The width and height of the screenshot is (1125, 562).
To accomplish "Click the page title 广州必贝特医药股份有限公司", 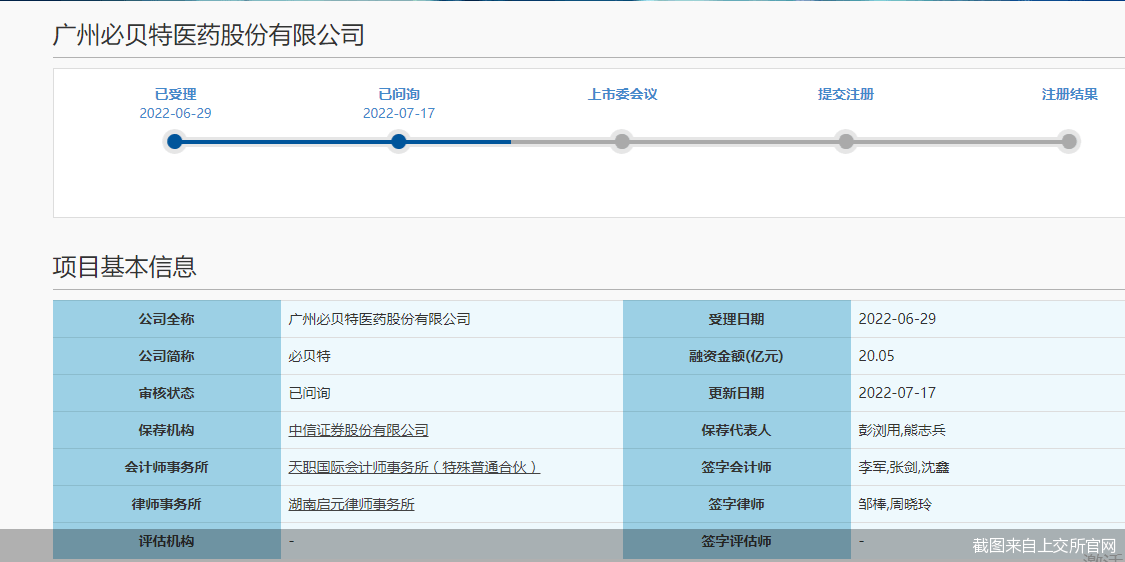I will coord(209,35).
